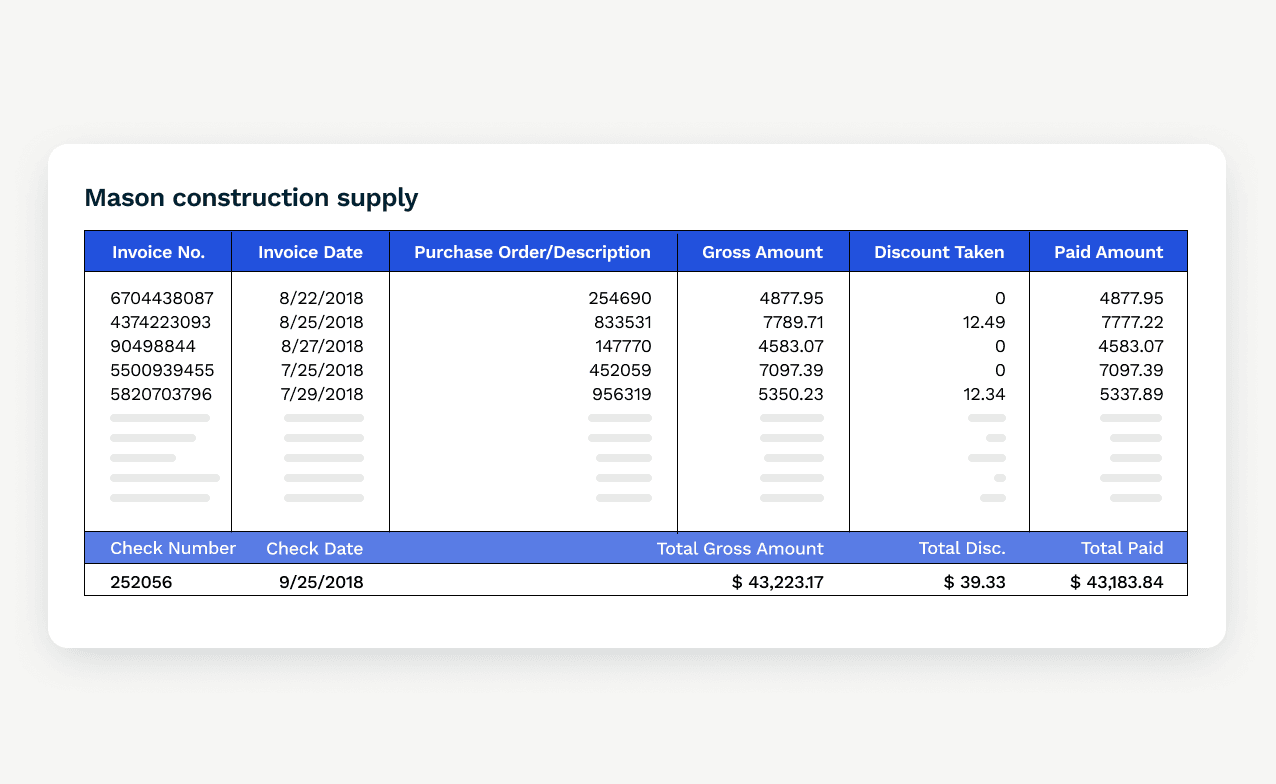Click the 12.49 discount value
The width and height of the screenshot is (1276, 784).
[982, 322]
